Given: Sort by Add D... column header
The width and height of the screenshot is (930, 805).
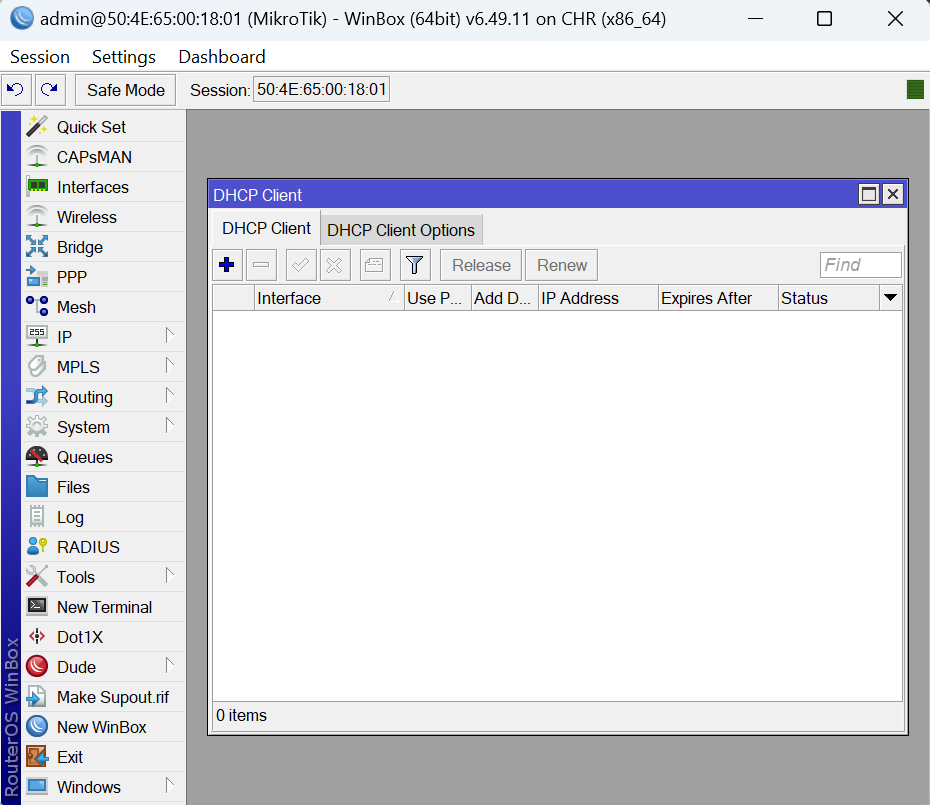Looking at the screenshot, I should (505, 298).
